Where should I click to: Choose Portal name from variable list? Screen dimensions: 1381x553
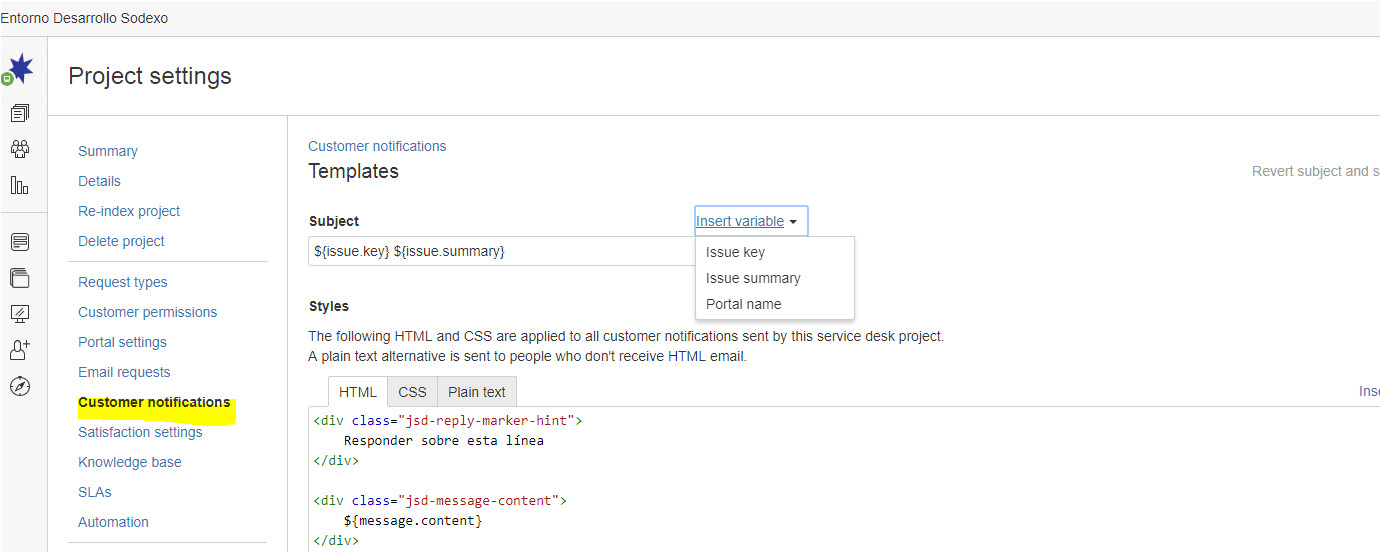point(743,304)
